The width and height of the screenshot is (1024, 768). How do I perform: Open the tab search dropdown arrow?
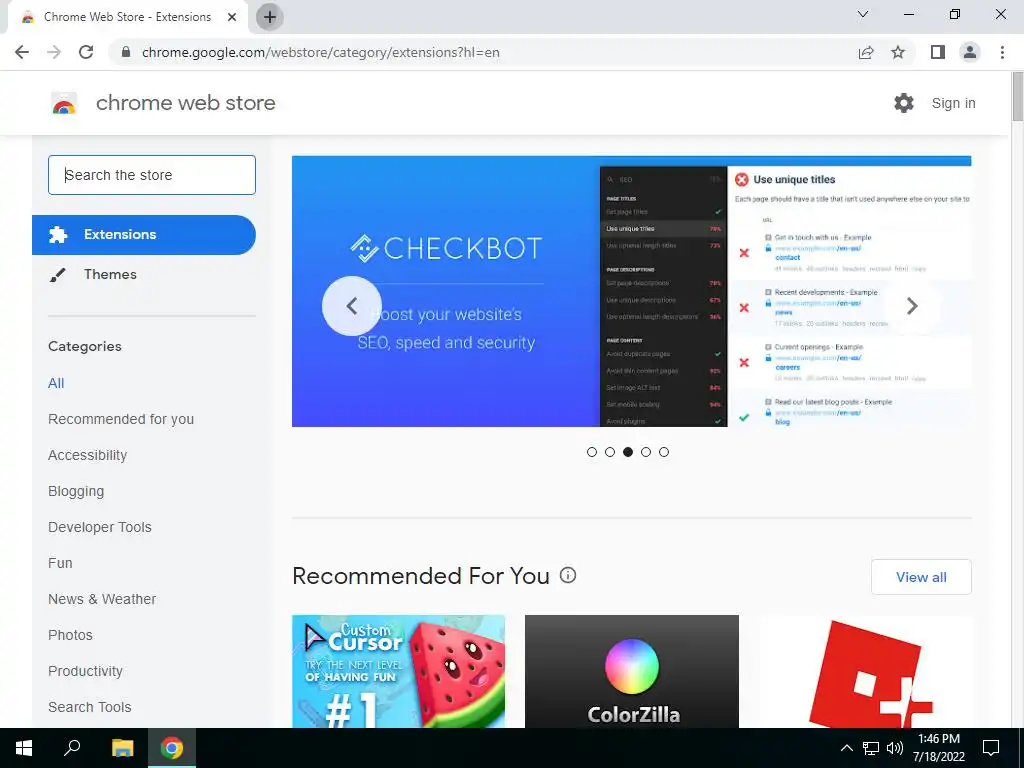tap(863, 14)
